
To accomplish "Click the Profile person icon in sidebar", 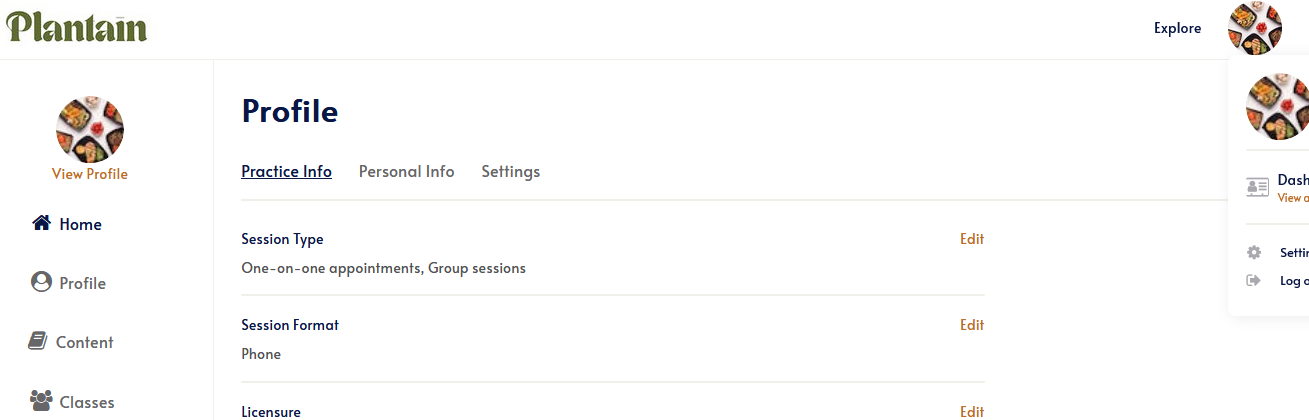I will (x=41, y=282).
